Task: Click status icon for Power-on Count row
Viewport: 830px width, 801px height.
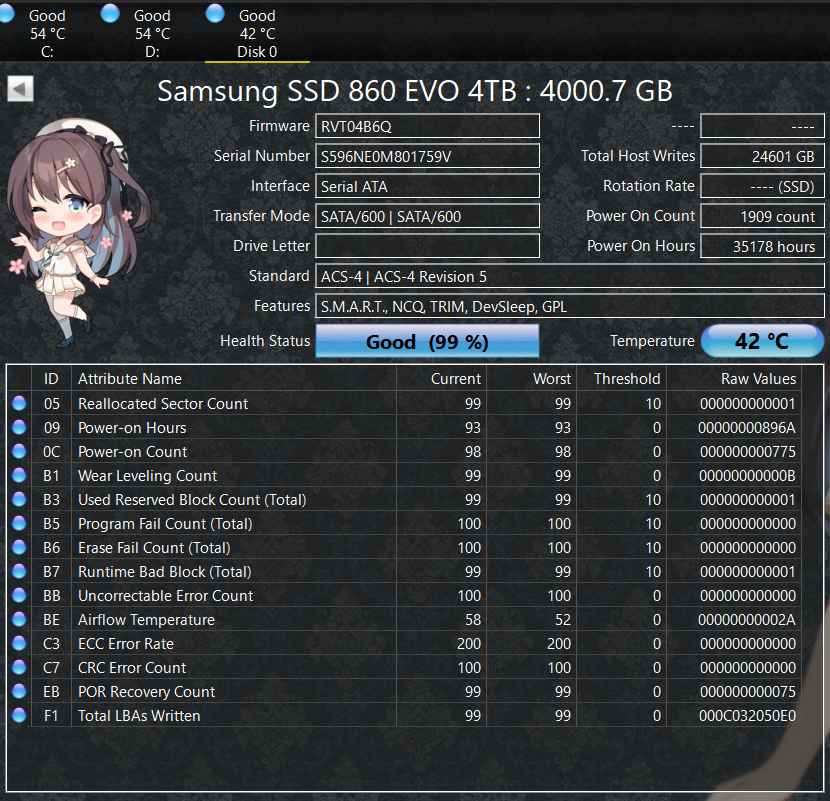Action: pyautogui.click(x=19, y=451)
